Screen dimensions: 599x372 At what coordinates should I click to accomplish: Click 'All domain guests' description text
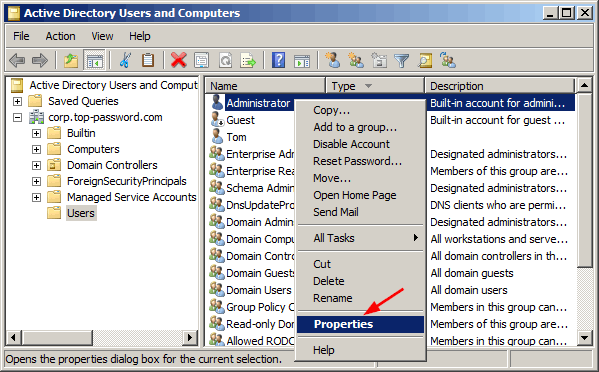pos(472,273)
